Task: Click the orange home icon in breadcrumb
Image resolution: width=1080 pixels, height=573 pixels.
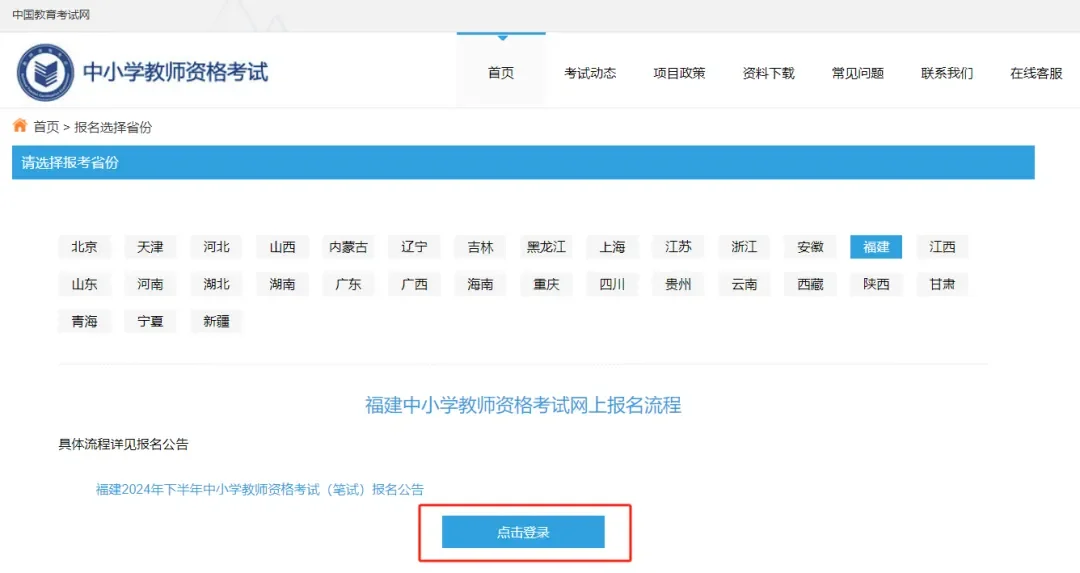Action: (x=20, y=125)
